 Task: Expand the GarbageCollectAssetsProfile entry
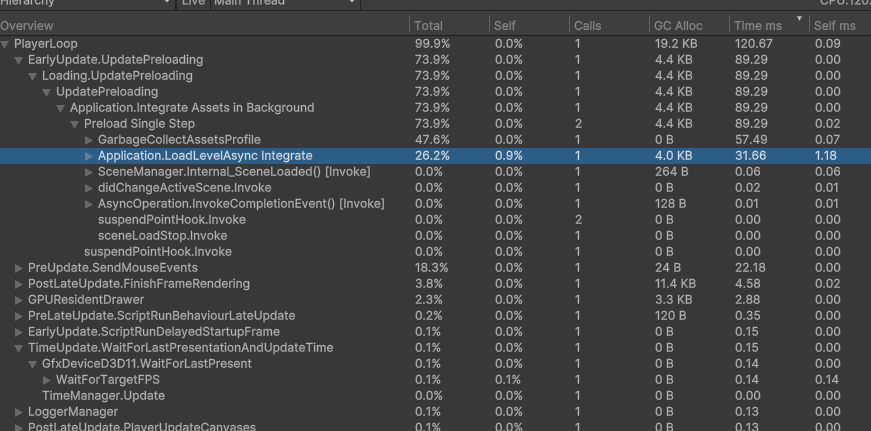90,140
